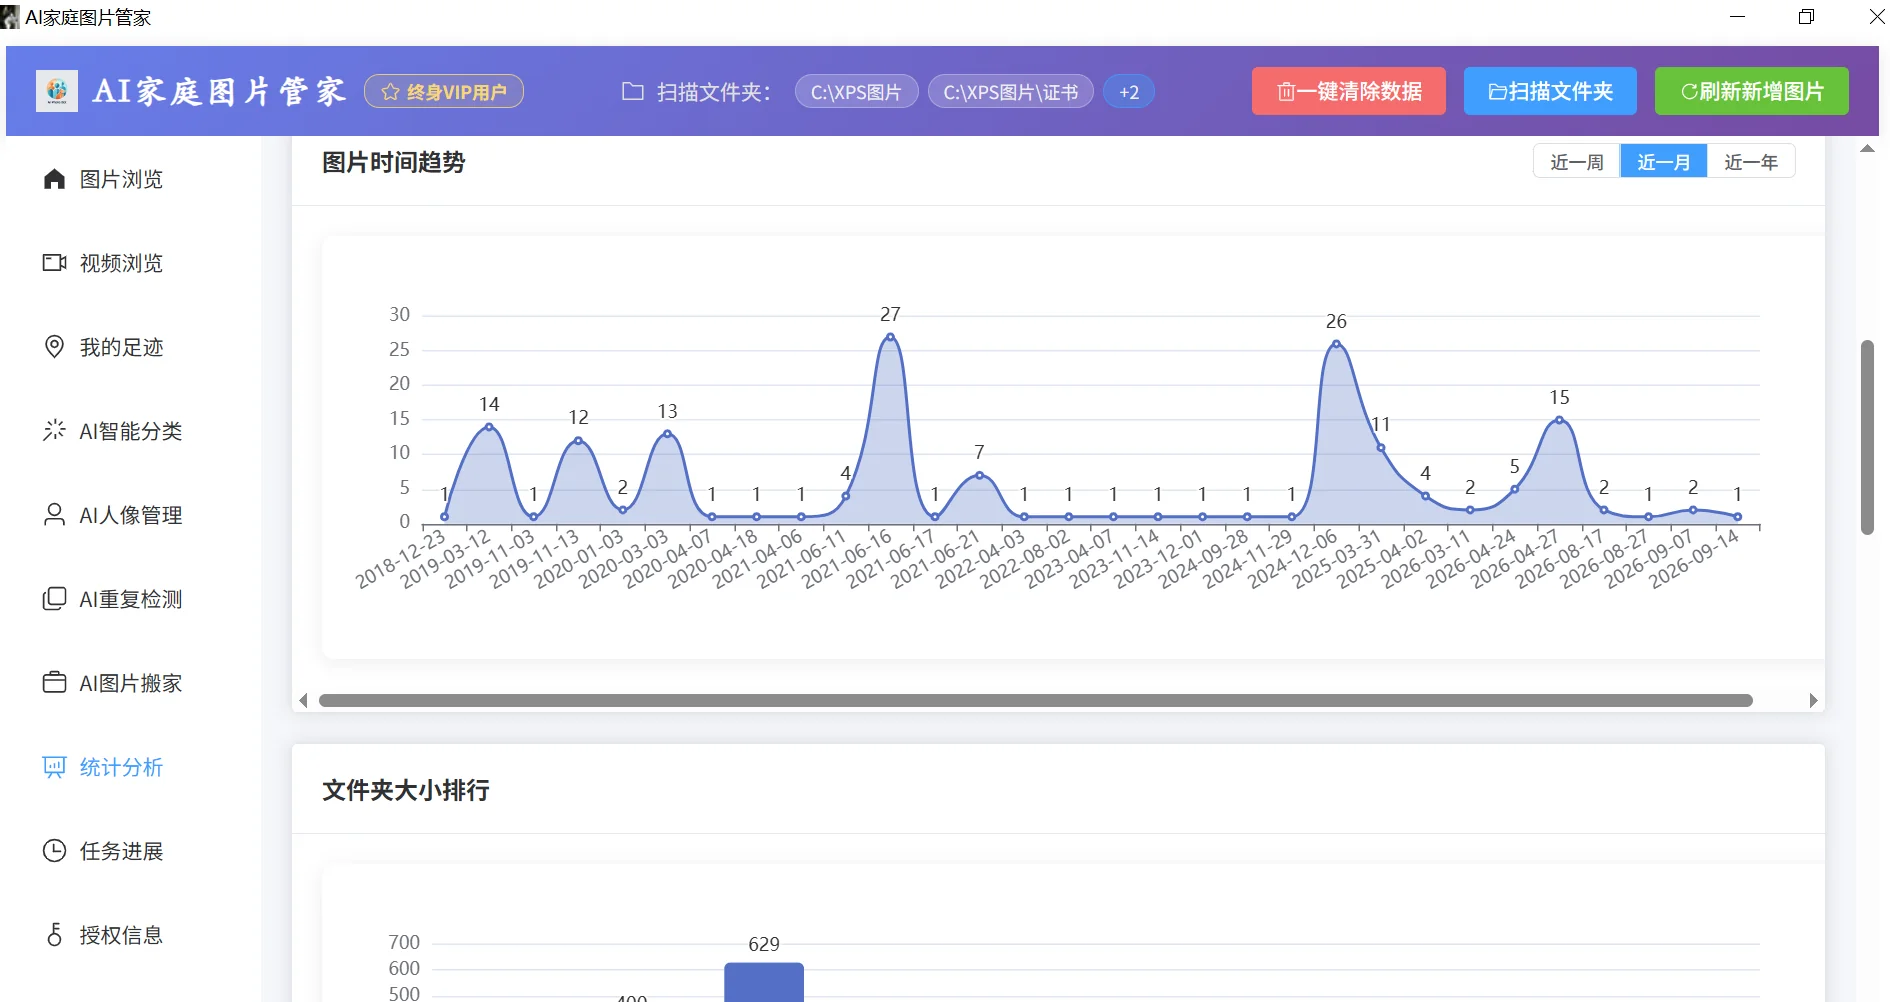1890x1002 pixels.
Task: Click the chart left scroll arrow
Action: click(304, 701)
